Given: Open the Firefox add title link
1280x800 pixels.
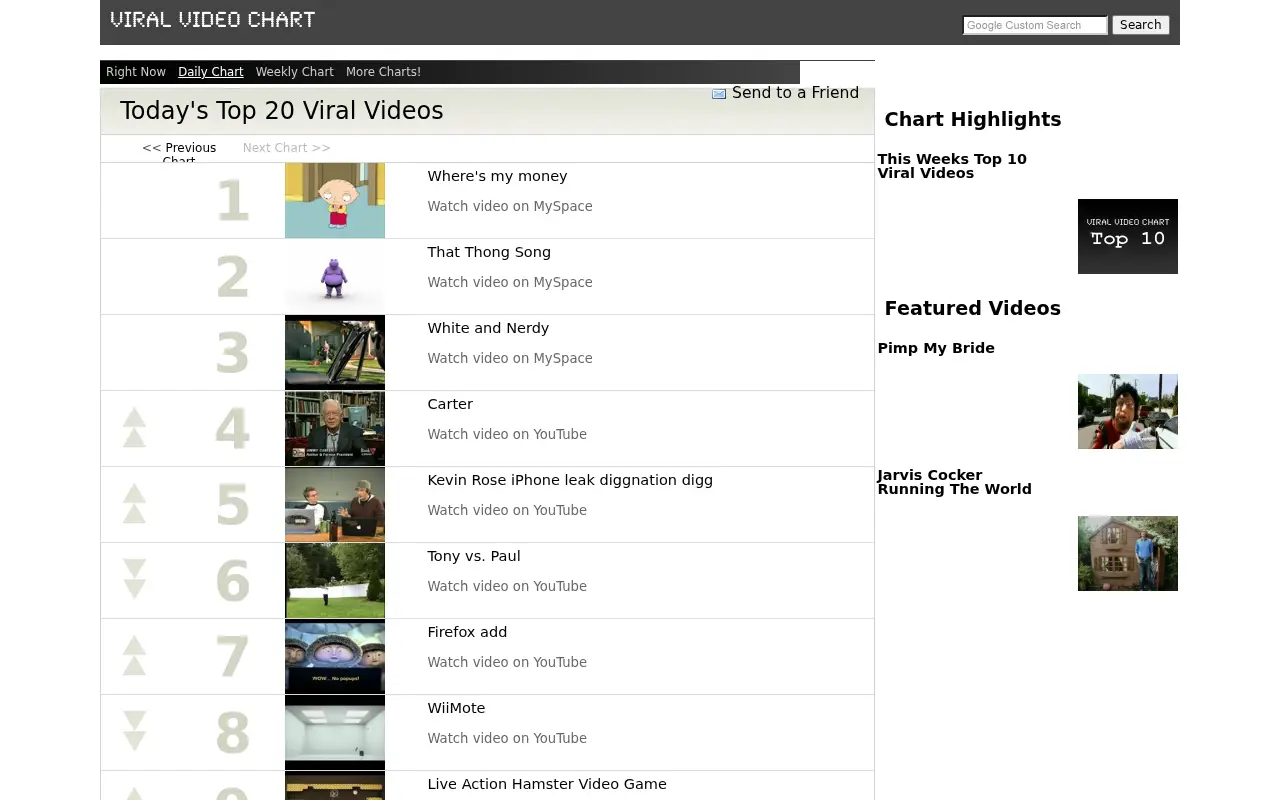Looking at the screenshot, I should coord(467,632).
